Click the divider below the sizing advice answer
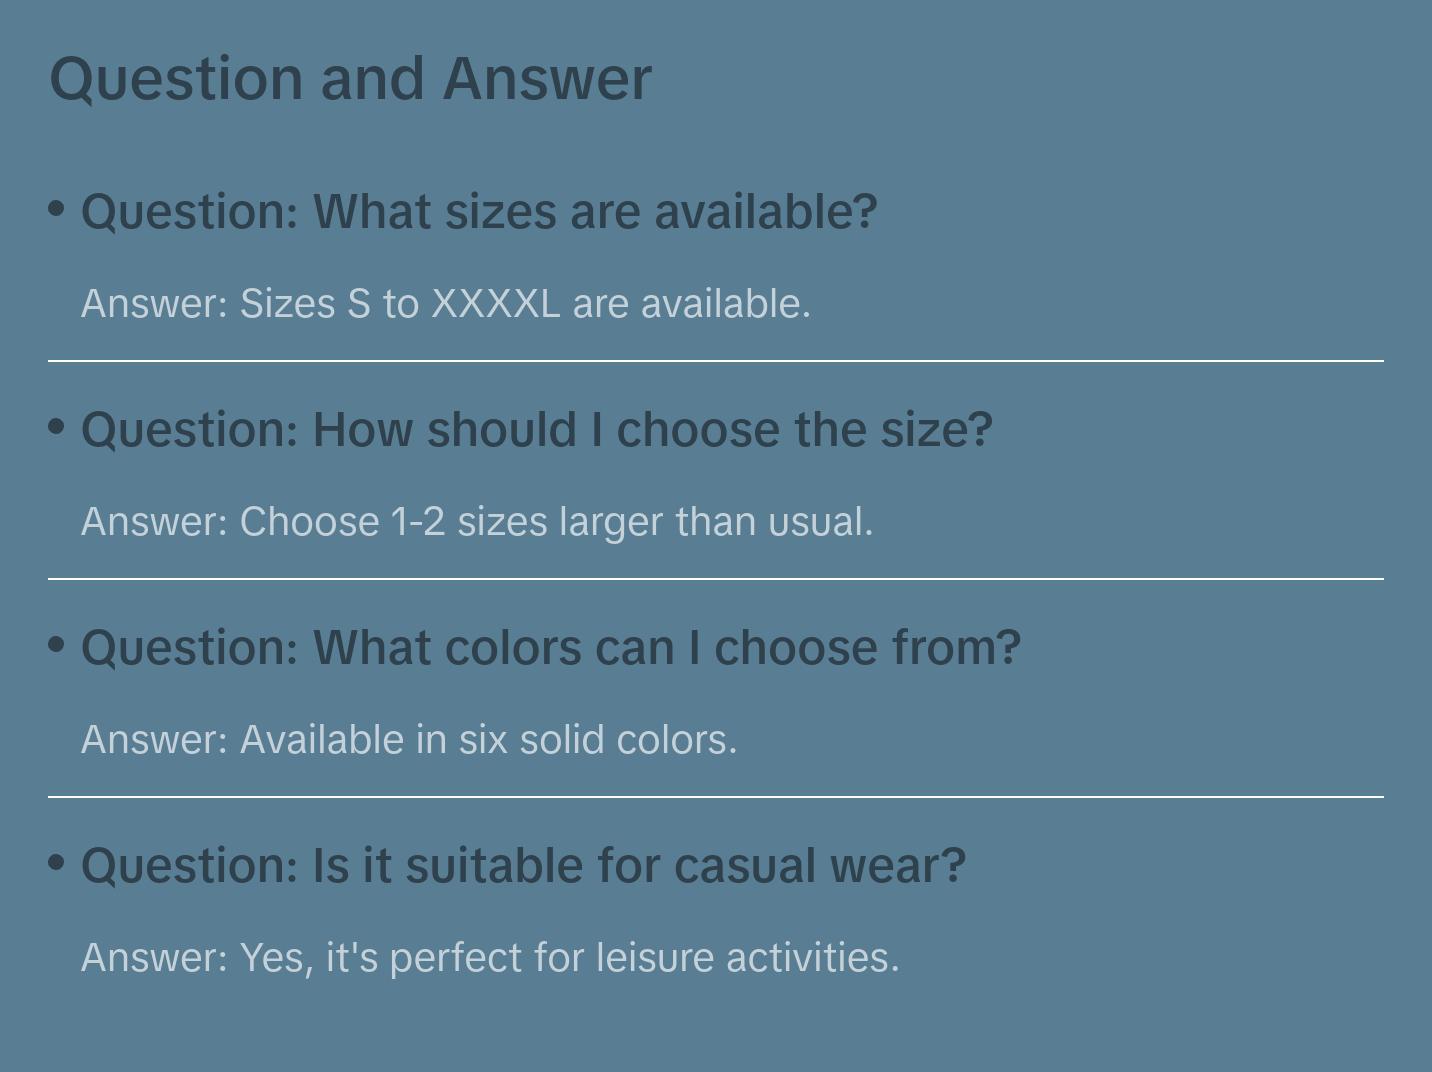1432x1072 pixels. point(716,579)
